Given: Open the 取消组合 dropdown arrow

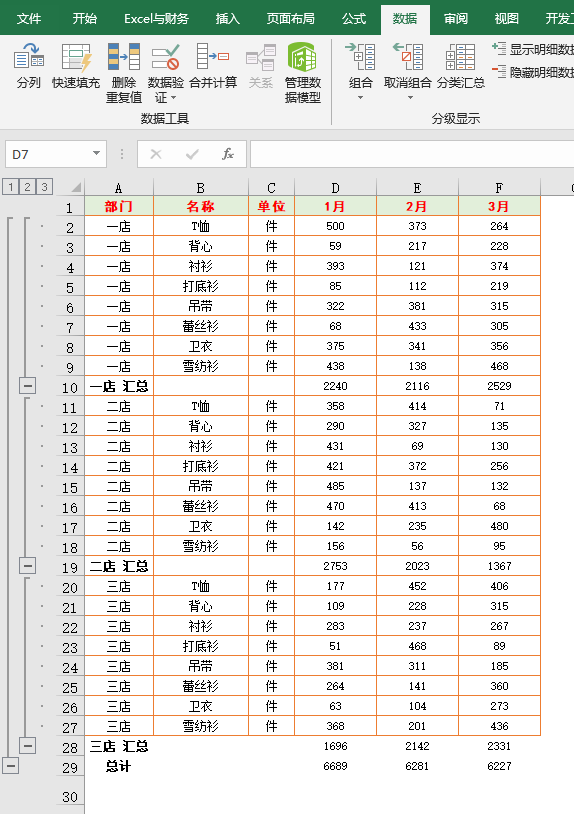Looking at the screenshot, I should tap(410, 98).
